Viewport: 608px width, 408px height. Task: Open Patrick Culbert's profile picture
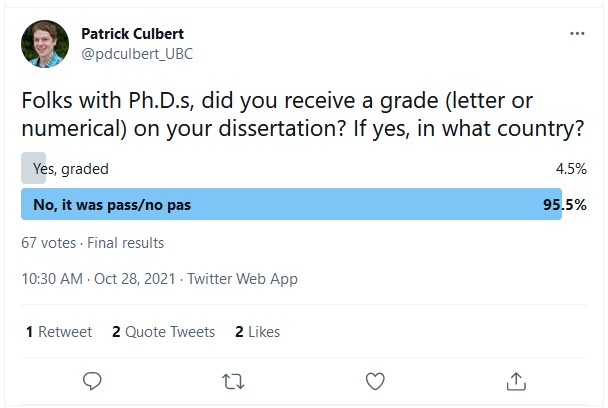[45, 44]
